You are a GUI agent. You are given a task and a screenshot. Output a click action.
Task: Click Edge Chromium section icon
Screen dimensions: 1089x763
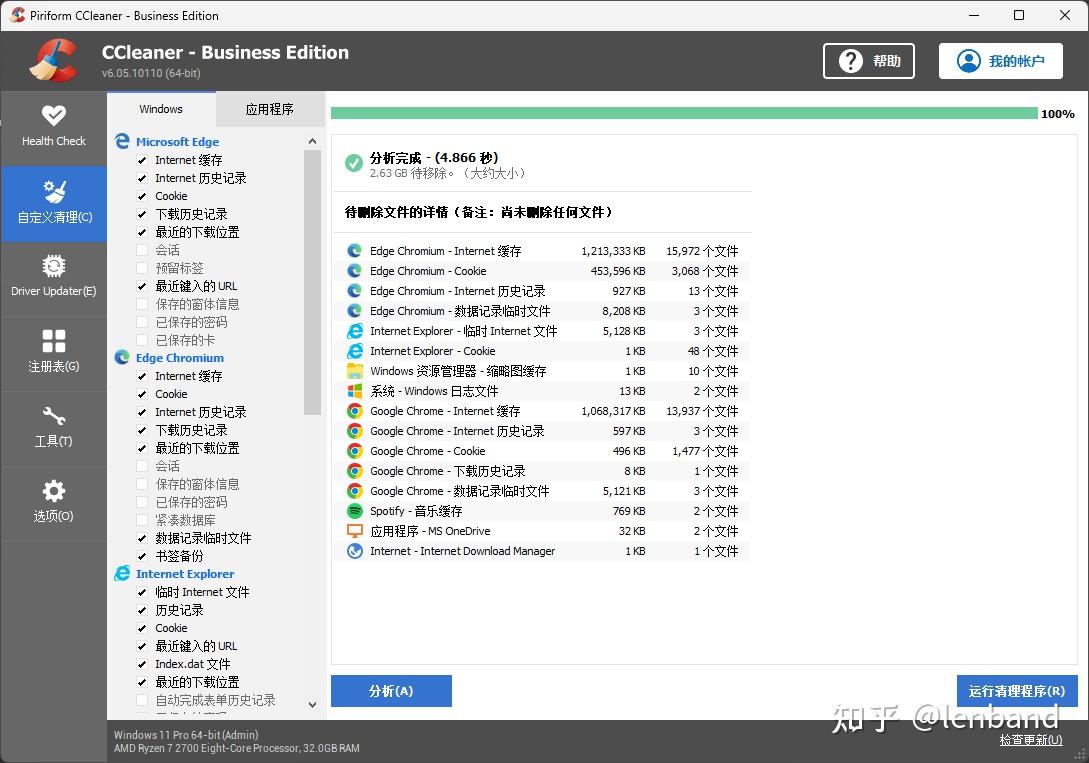[122, 358]
